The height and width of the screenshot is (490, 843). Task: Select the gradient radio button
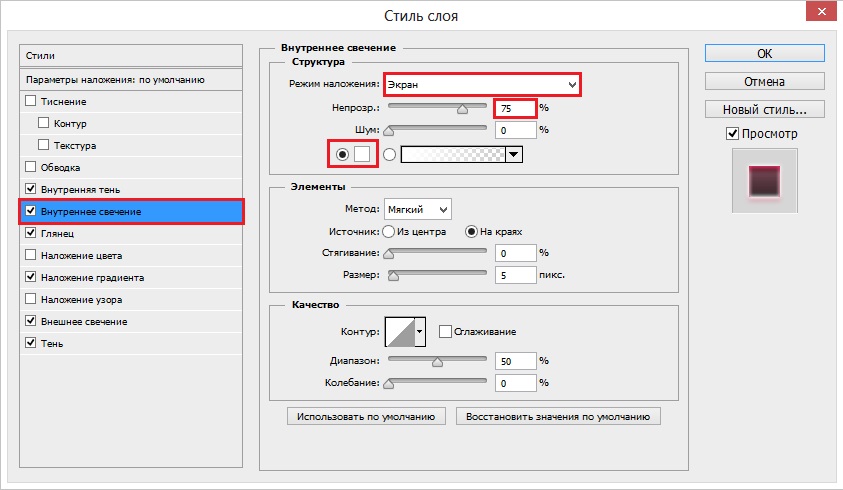[x=389, y=154]
